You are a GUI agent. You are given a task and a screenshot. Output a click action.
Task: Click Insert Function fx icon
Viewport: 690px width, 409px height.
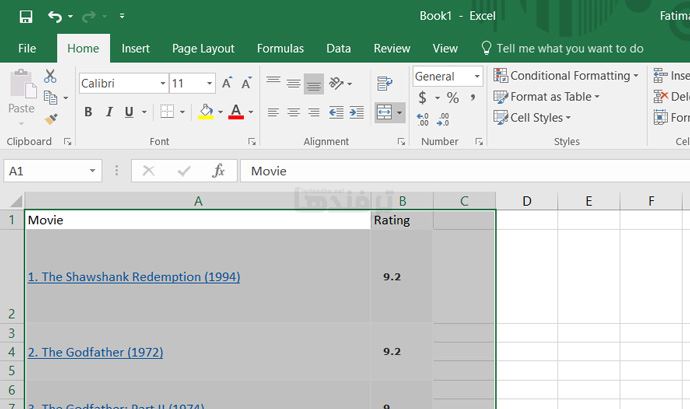click(x=218, y=171)
